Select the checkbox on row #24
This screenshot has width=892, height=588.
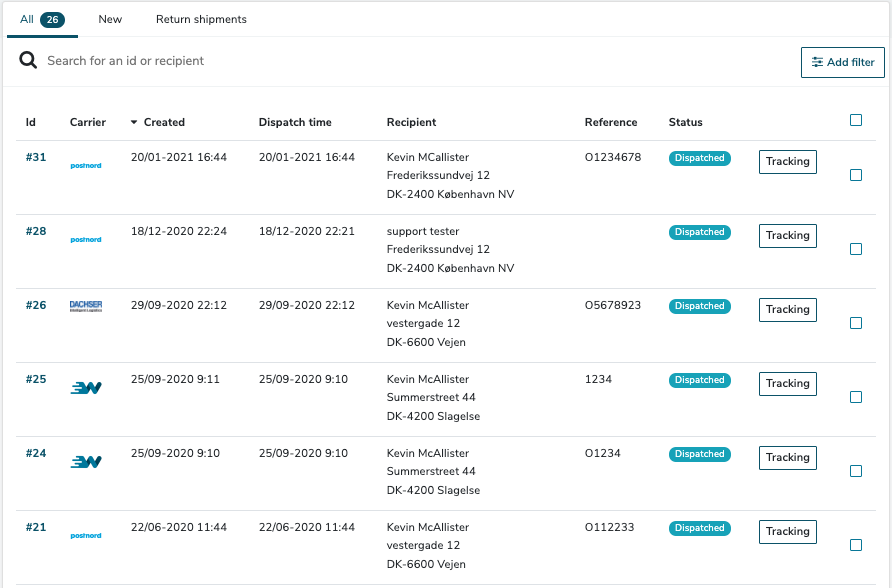pos(856,470)
